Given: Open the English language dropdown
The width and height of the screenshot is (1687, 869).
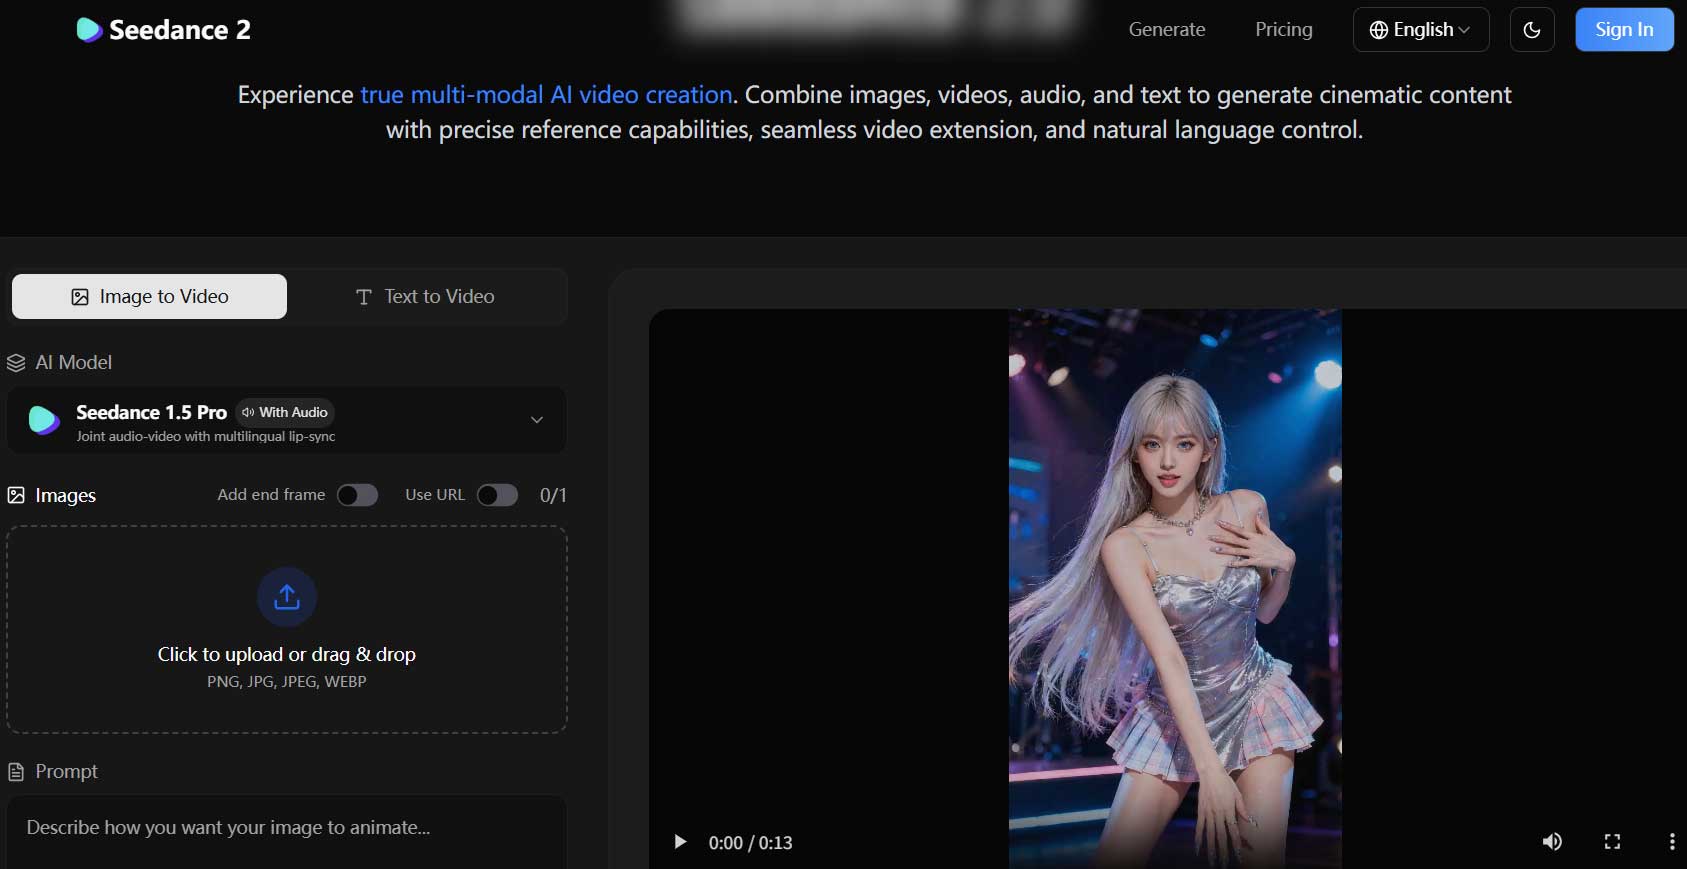Looking at the screenshot, I should pyautogui.click(x=1421, y=30).
